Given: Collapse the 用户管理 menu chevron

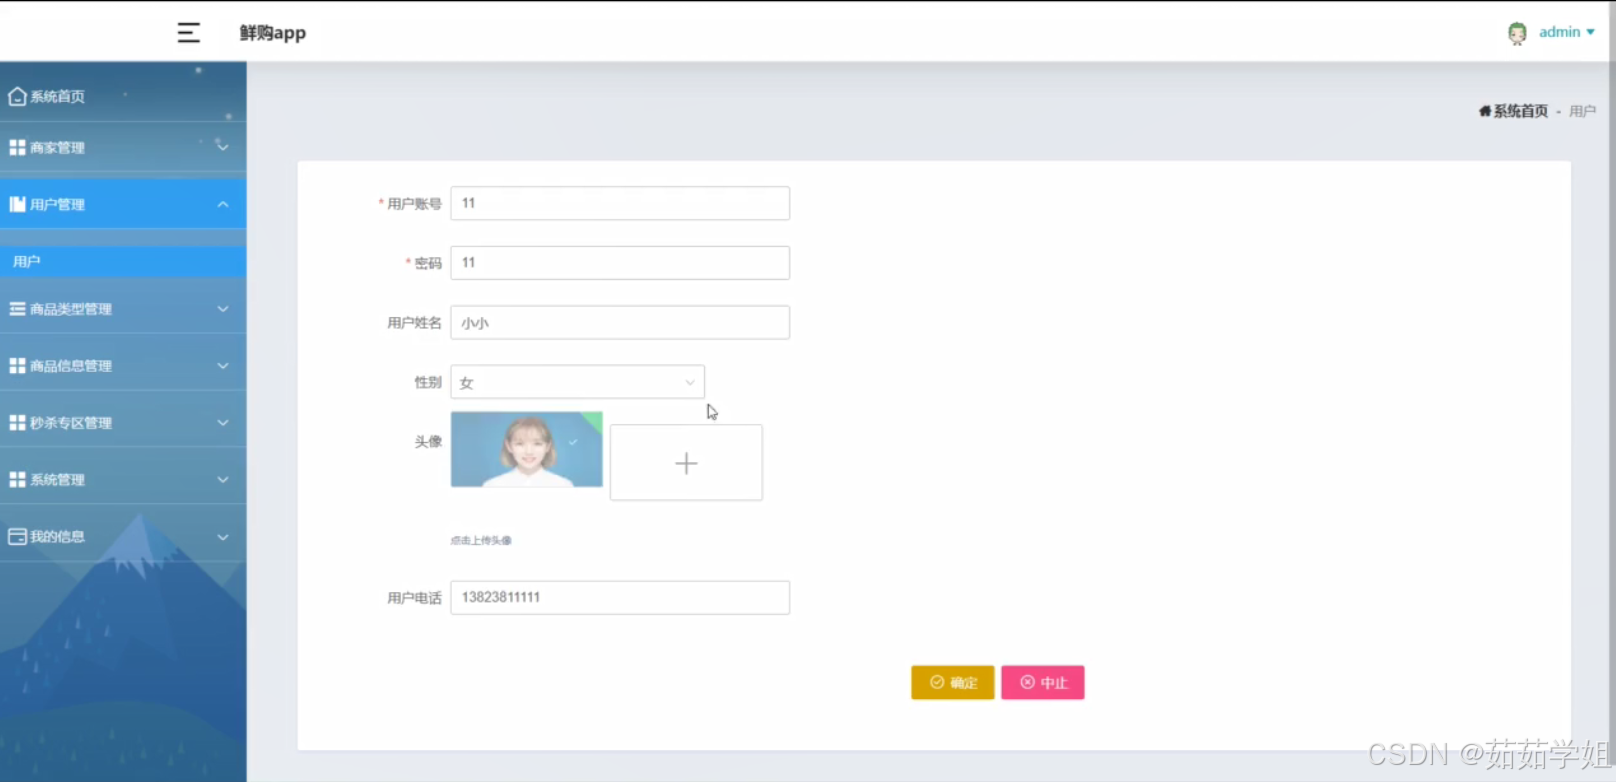Looking at the screenshot, I should pyautogui.click(x=223, y=204).
